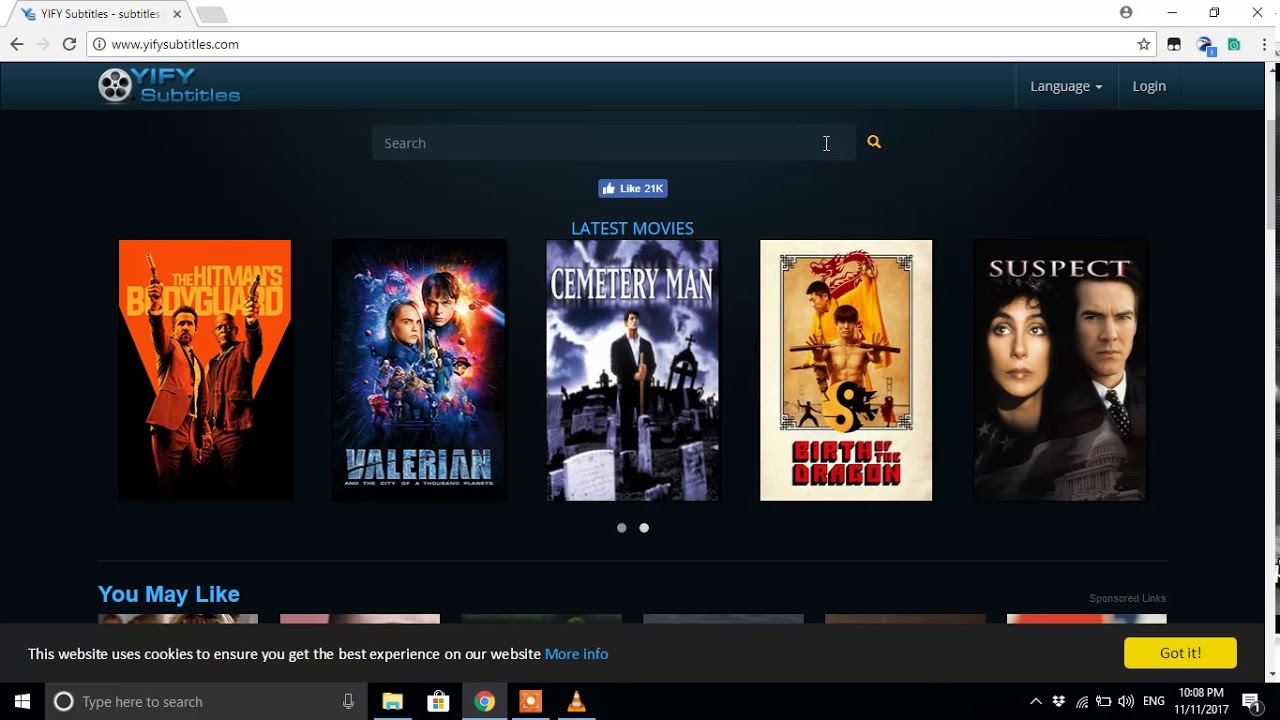Open The Hitman's Bodyguard poster

pyautogui.click(x=205, y=370)
